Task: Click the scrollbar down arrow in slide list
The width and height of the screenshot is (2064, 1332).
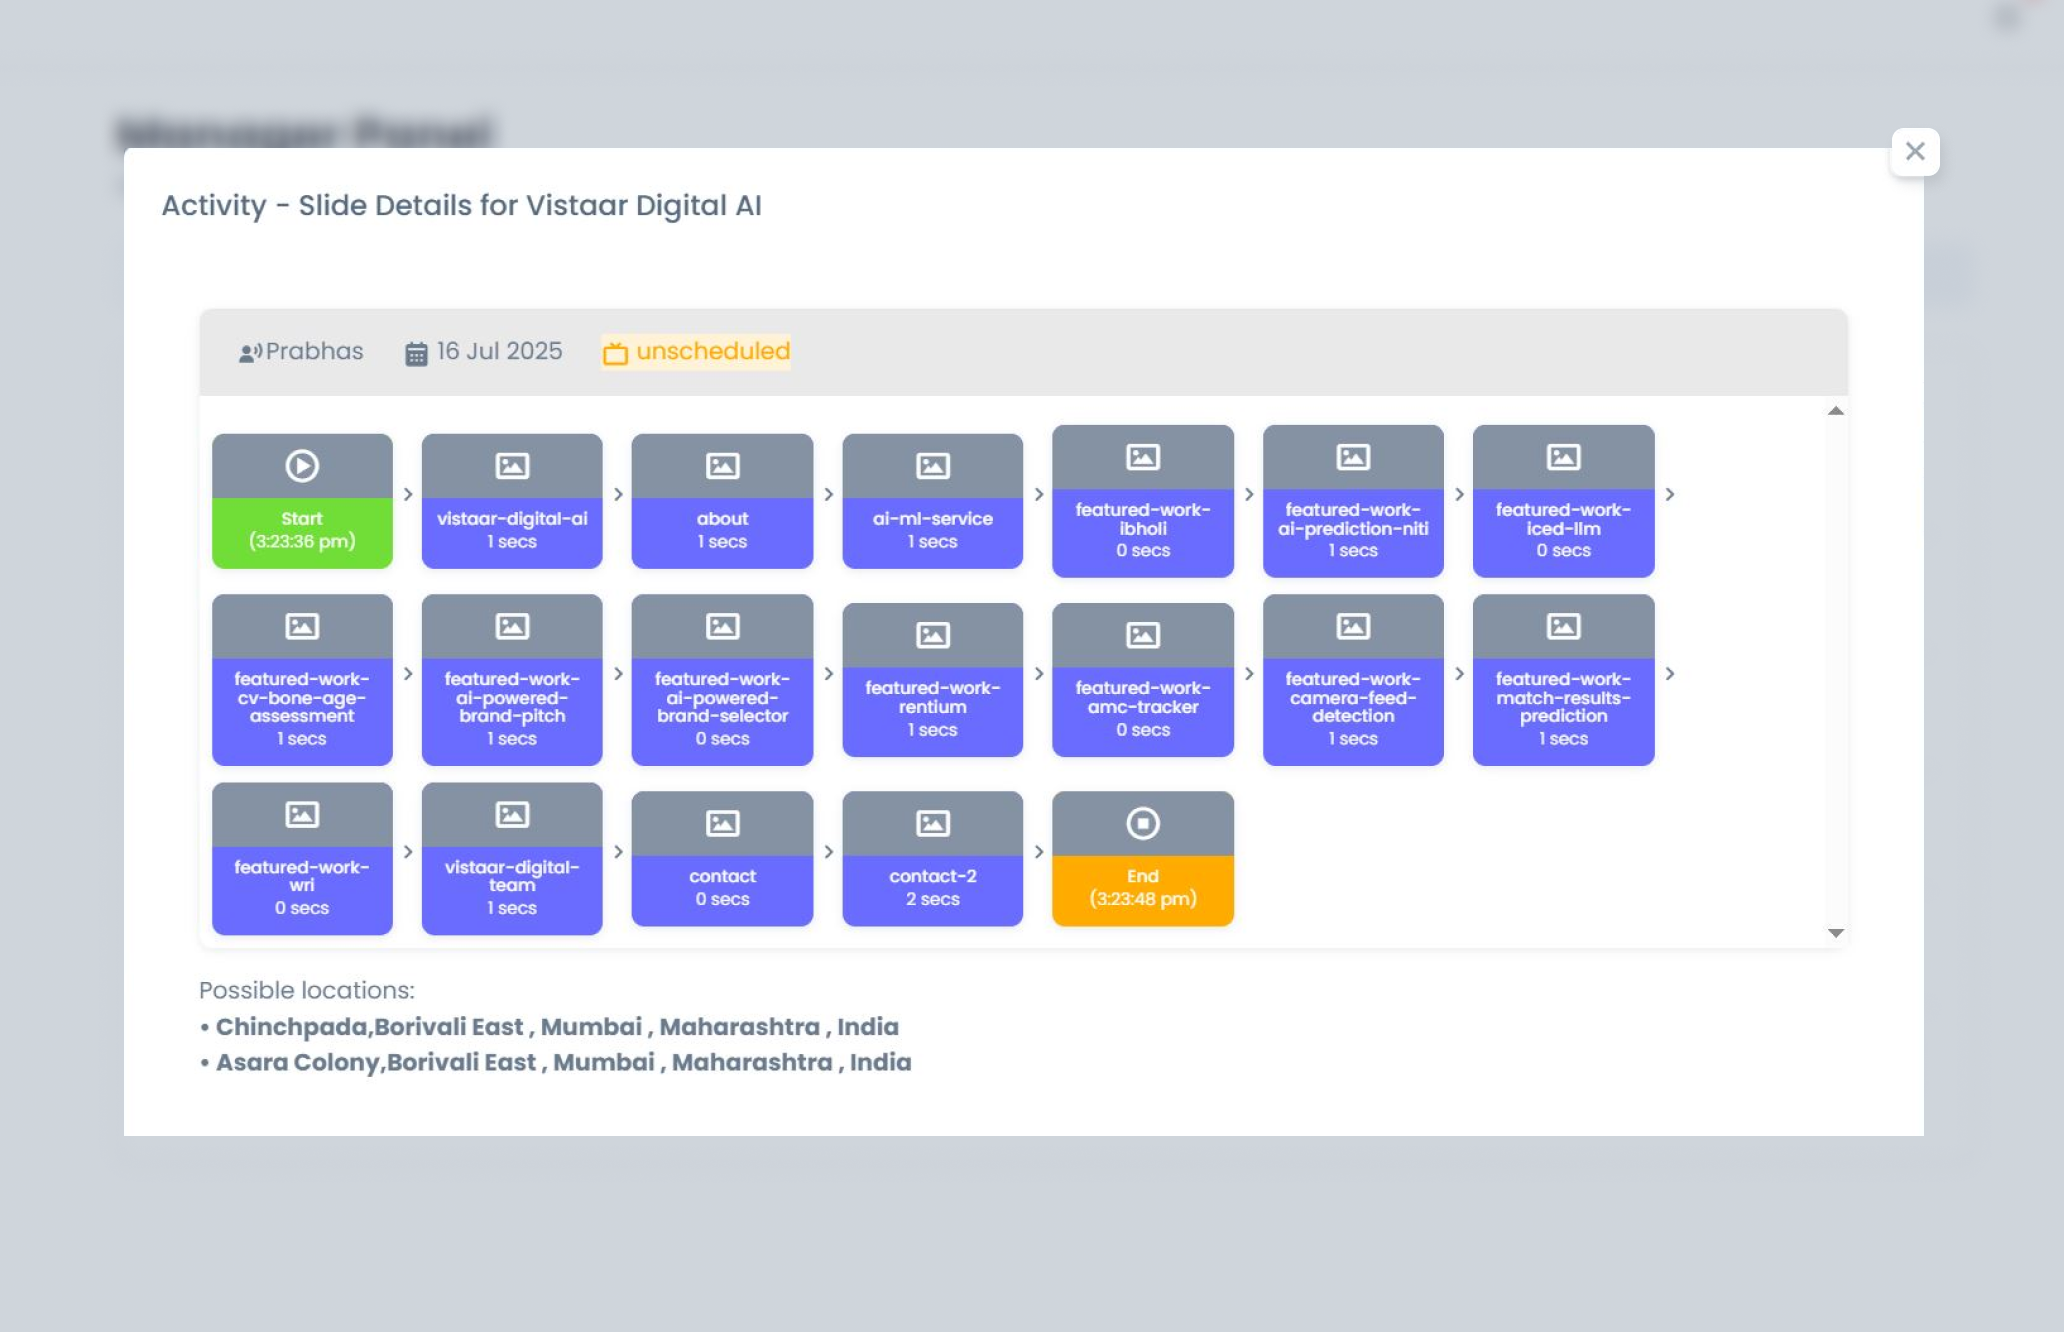Action: 1836,933
